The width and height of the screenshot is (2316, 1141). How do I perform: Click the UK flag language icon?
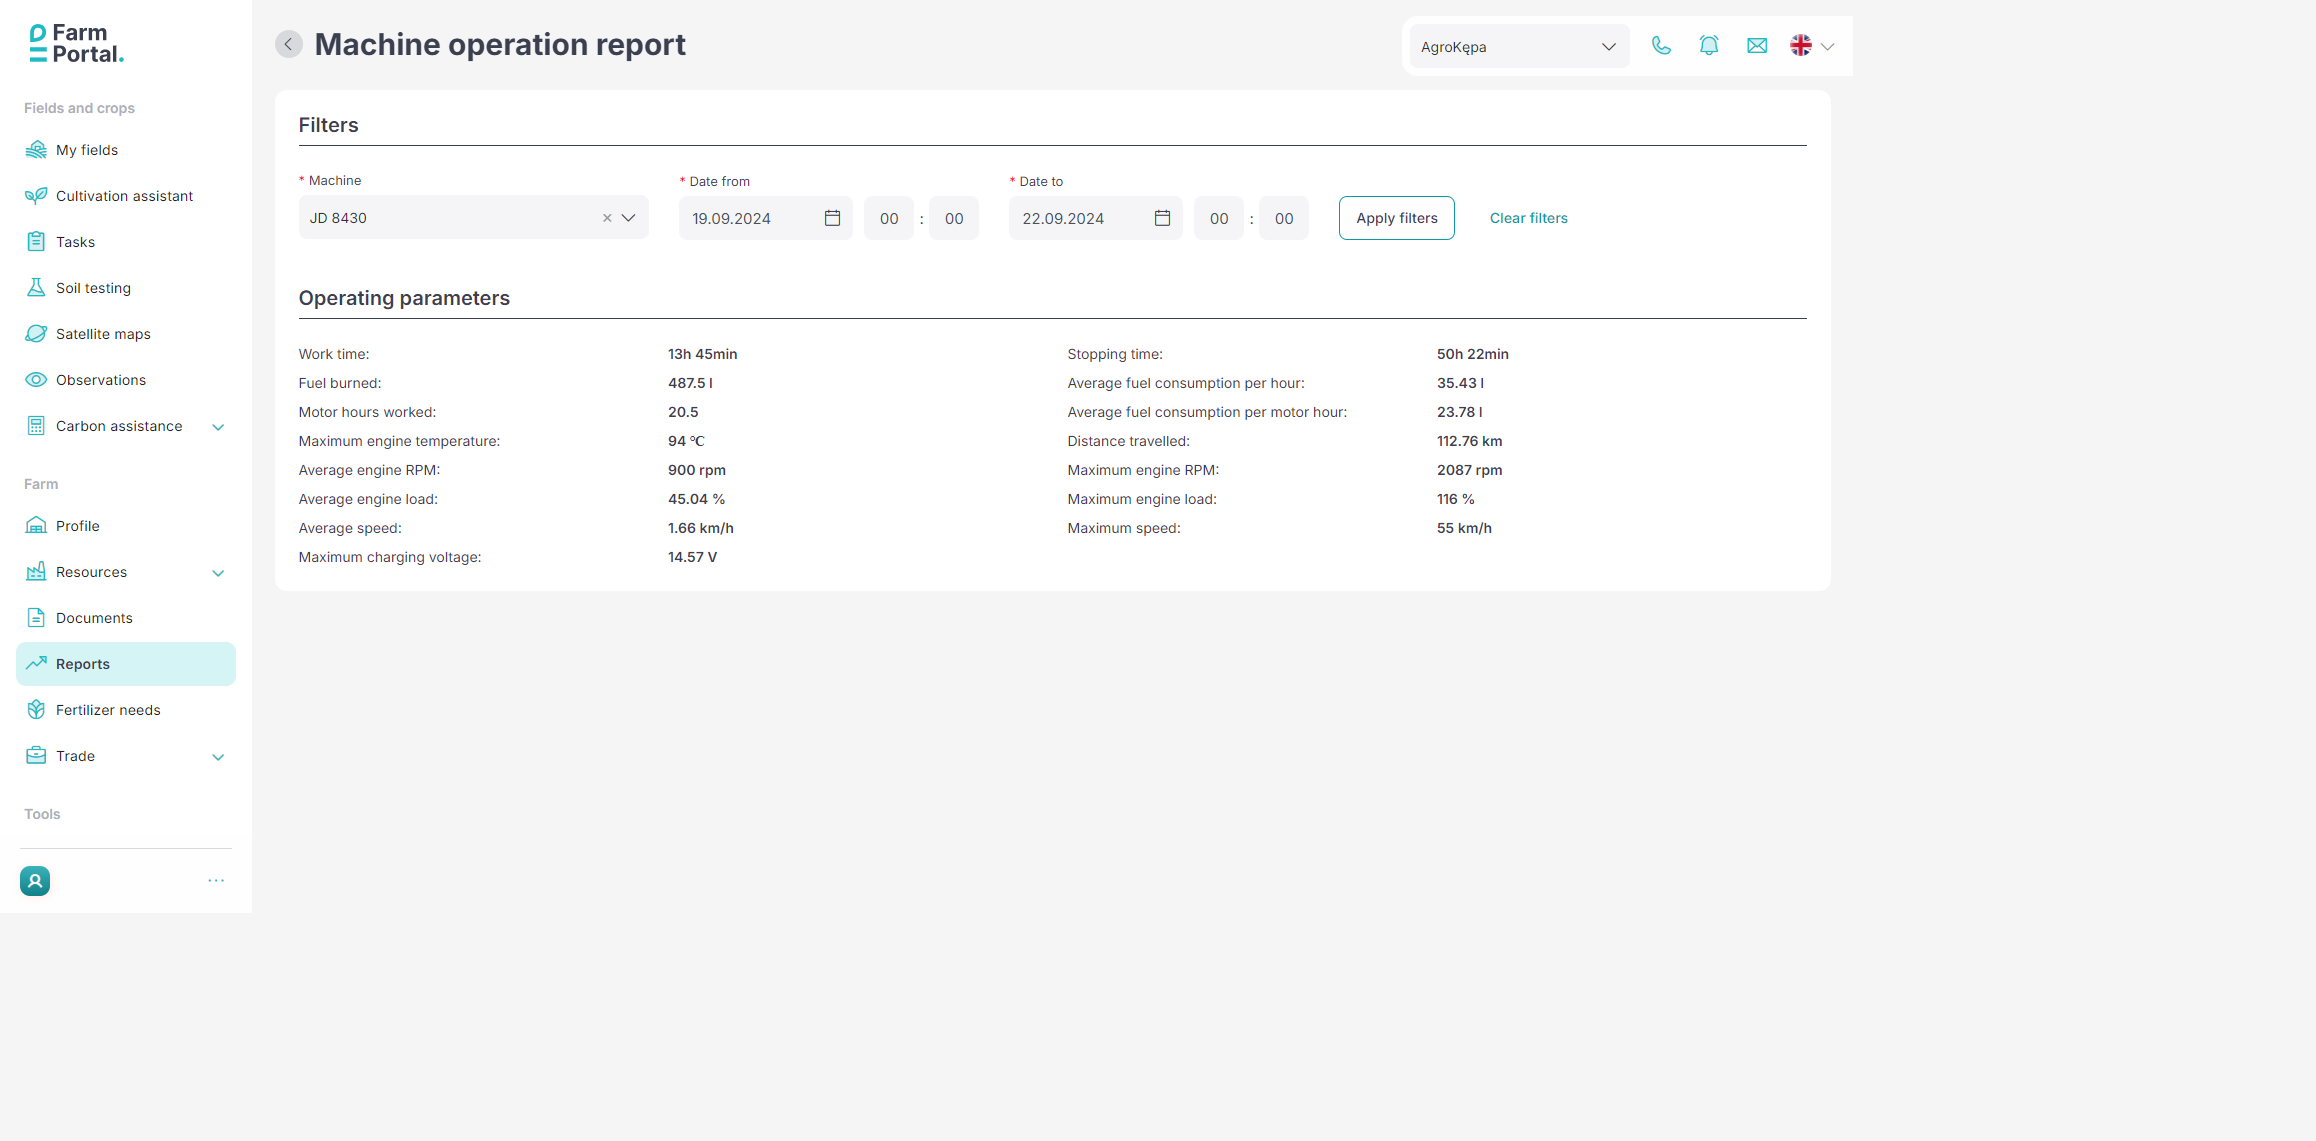coord(1801,46)
